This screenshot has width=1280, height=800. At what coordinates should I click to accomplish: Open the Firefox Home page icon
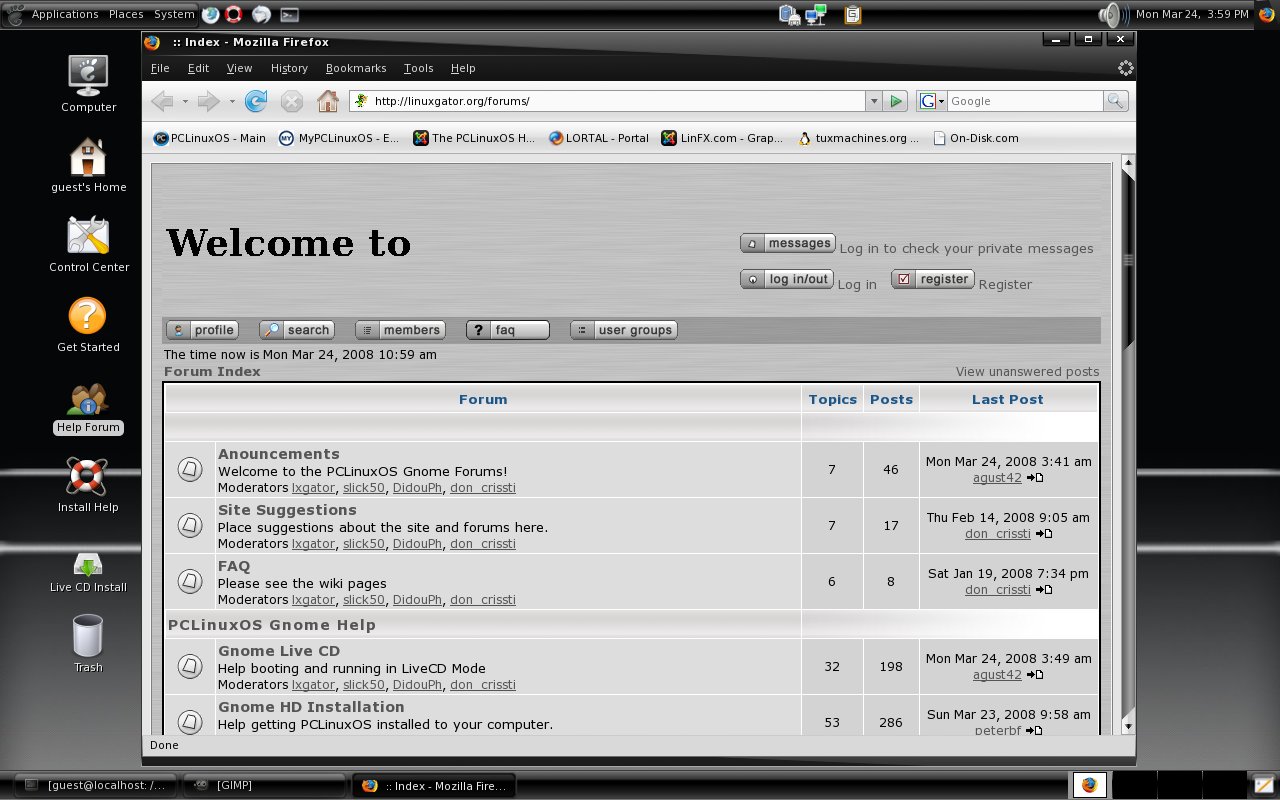[327, 101]
